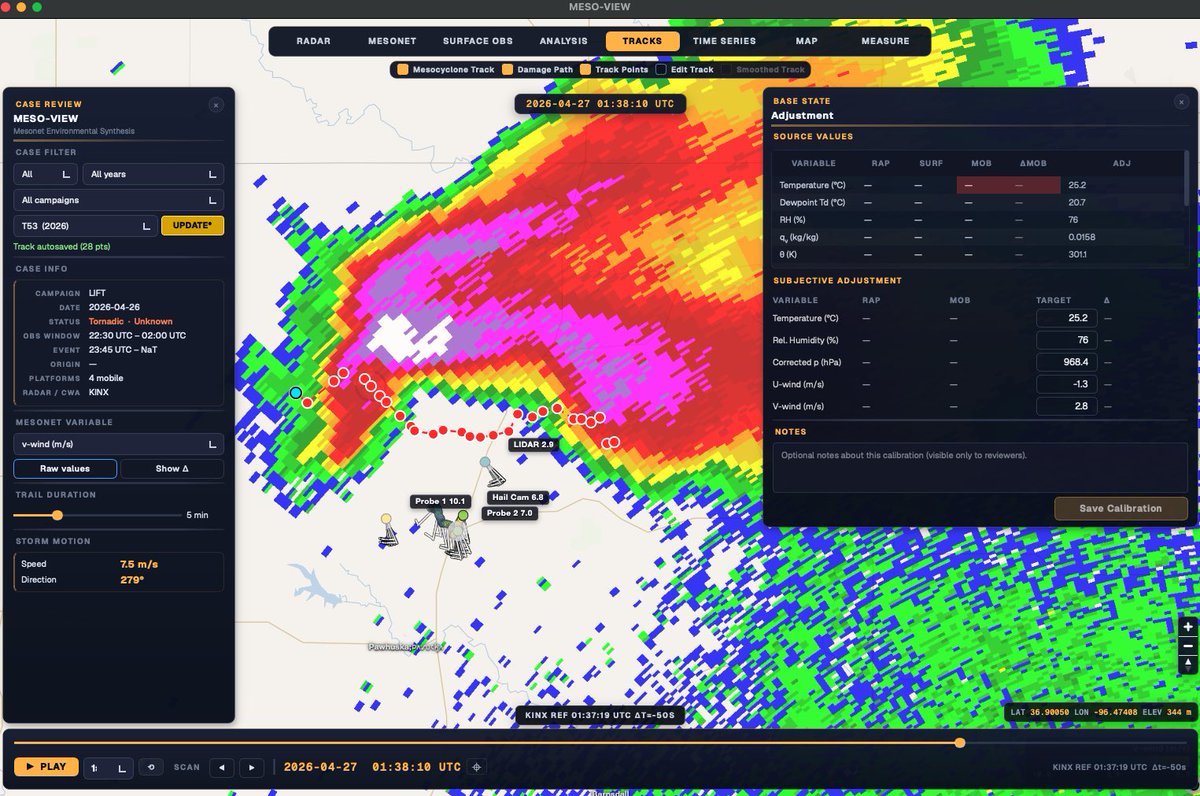The image size is (1200, 796).
Task: Close the Base State Adjustment panel
Action: click(1181, 102)
